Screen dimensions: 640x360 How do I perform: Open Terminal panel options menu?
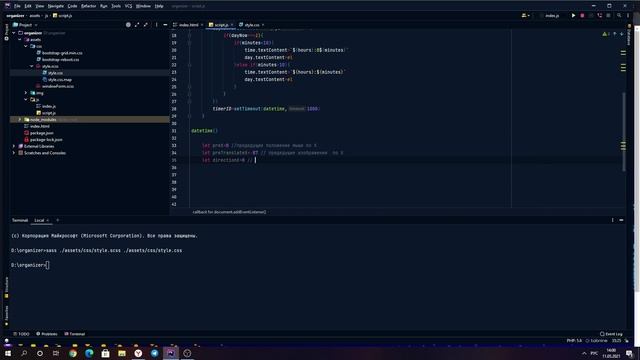[612, 220]
